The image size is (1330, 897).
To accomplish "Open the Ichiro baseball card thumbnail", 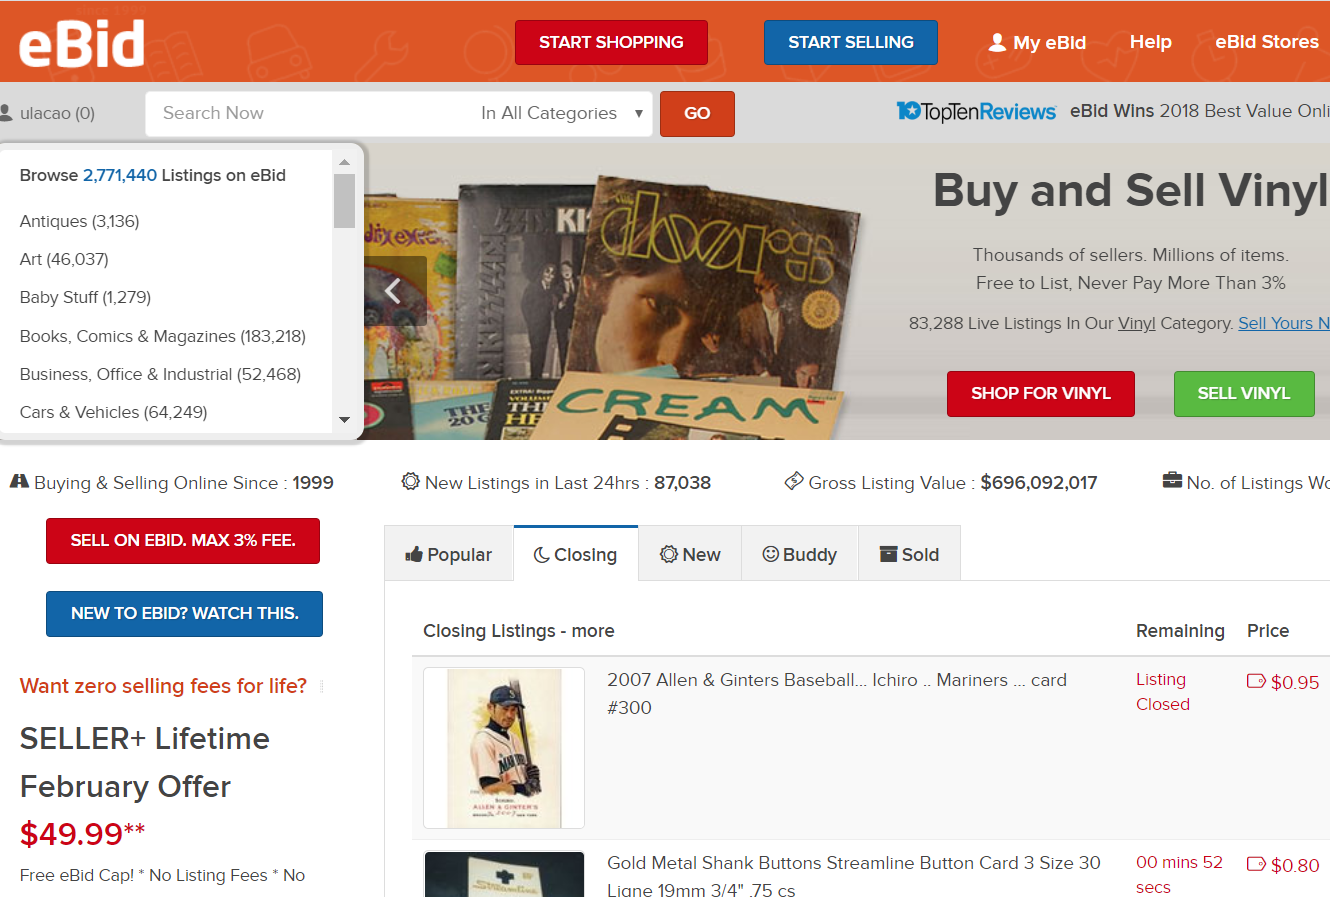I will (x=504, y=748).
